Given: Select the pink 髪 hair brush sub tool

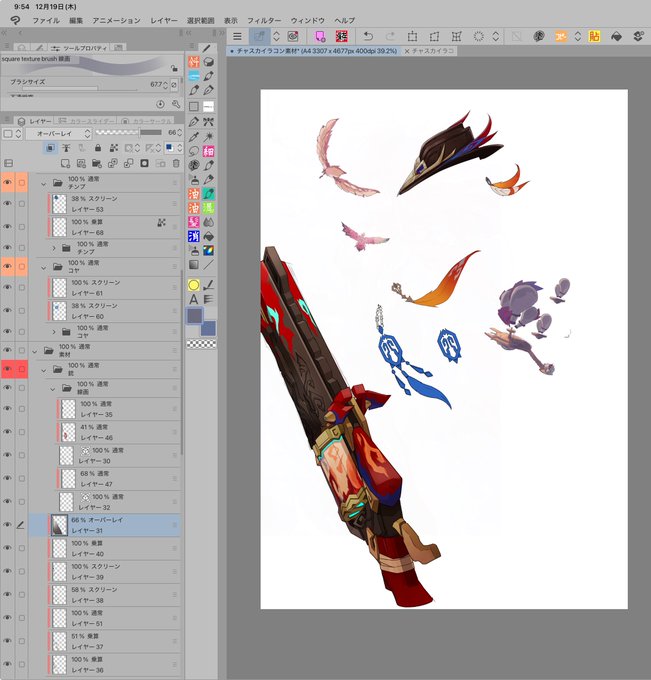Looking at the screenshot, I should coord(194,222).
